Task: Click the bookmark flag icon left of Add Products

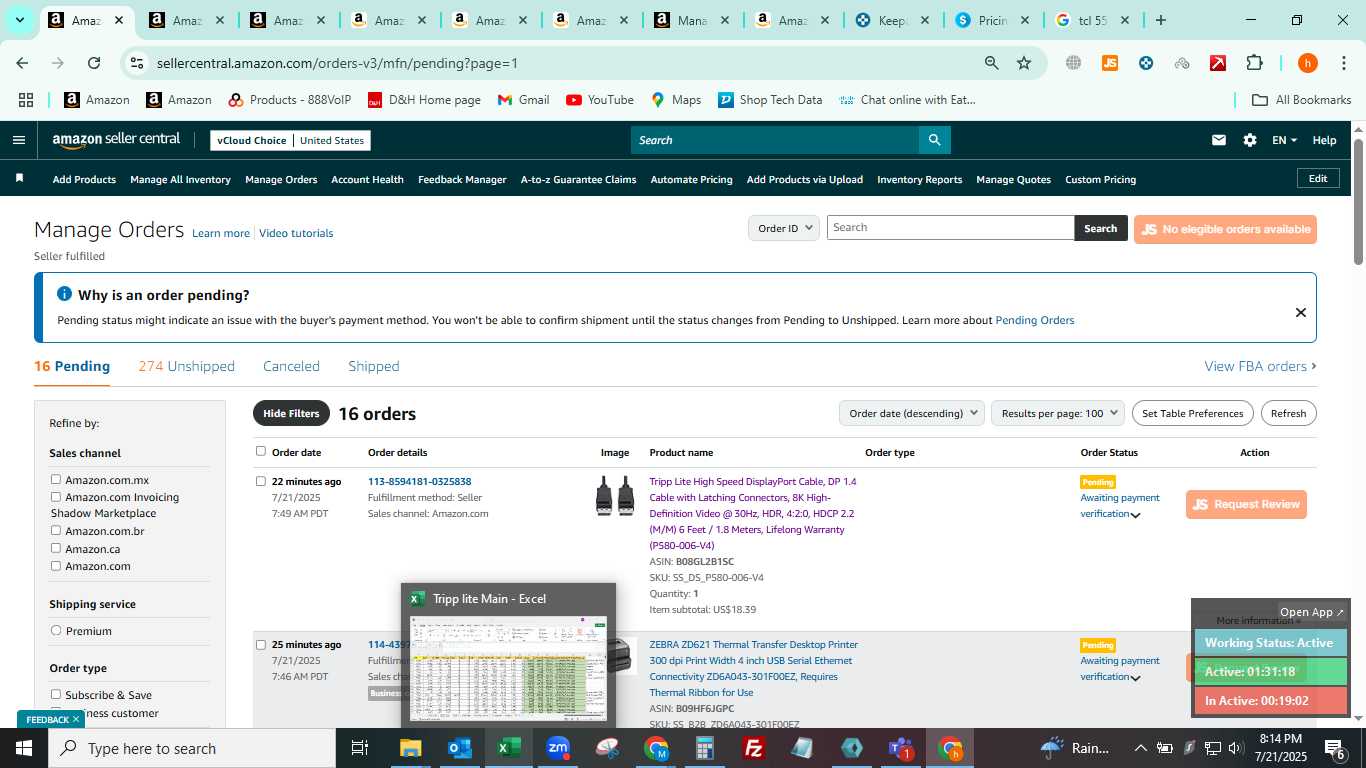Action: click(19, 178)
